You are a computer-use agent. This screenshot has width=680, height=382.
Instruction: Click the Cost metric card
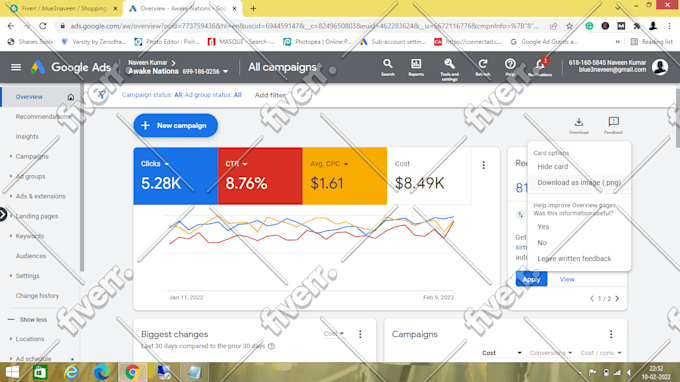tap(429, 176)
